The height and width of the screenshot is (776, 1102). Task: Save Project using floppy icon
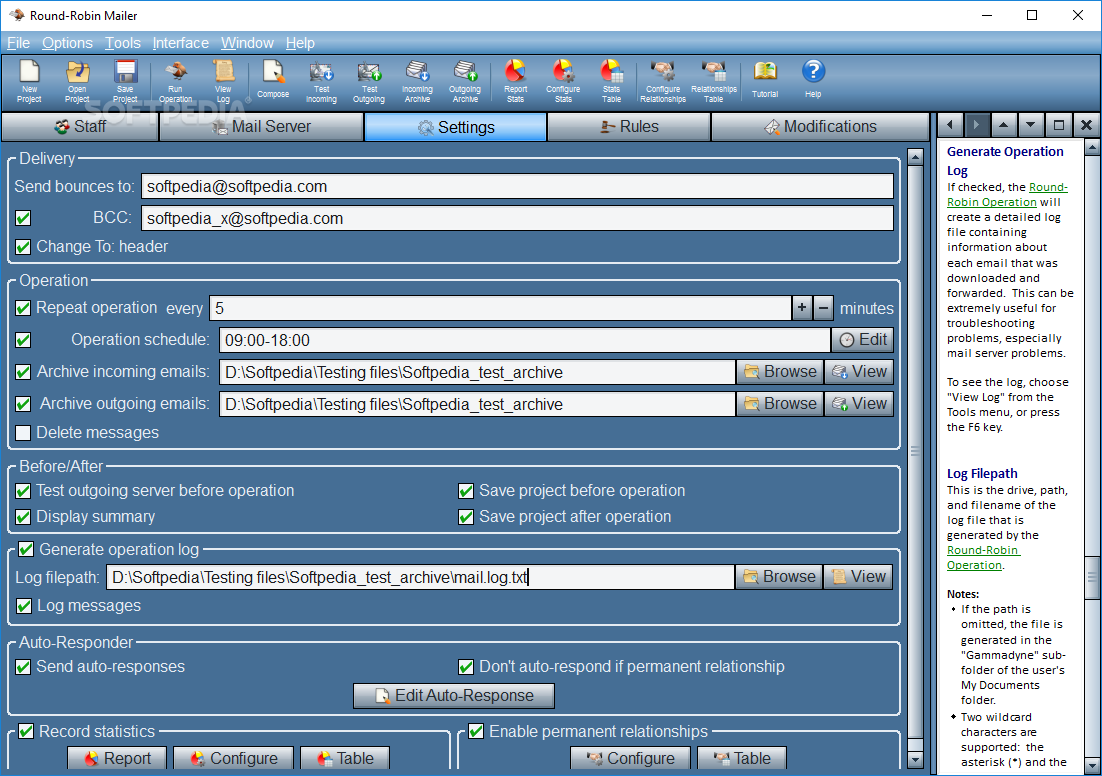coord(125,82)
